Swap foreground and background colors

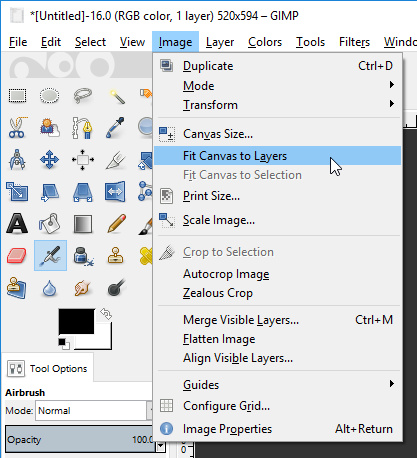106,314
